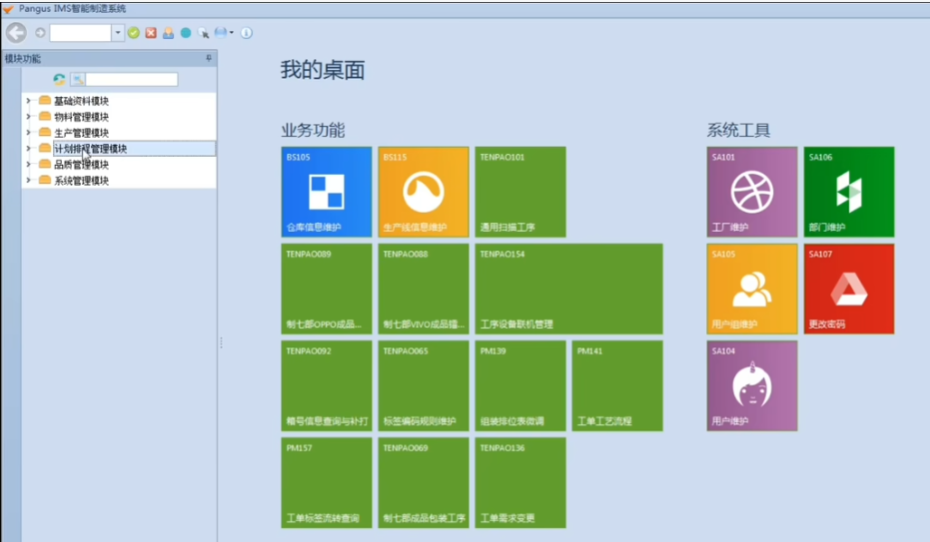Open the SA107 更改密码 tile
Image resolution: width=930 pixels, height=542 pixels.
coord(849,289)
